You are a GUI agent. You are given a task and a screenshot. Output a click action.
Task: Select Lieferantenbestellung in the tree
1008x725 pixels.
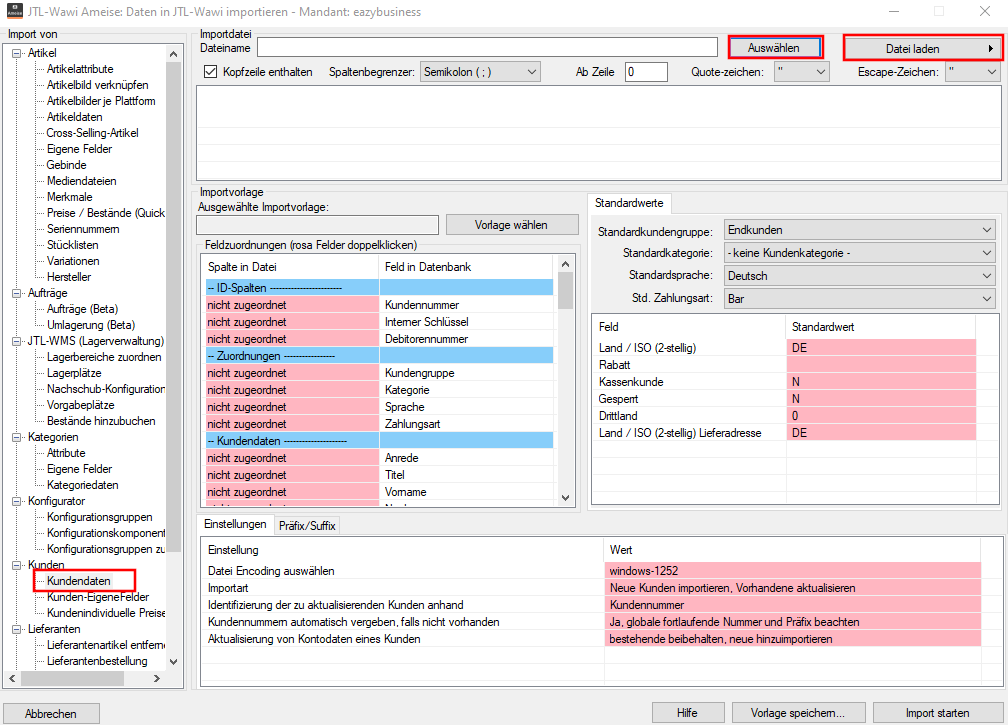click(x=97, y=661)
